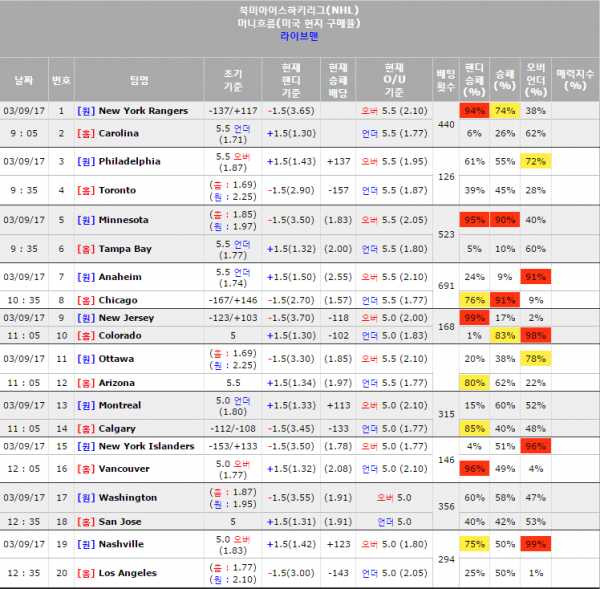Select the Carolina team name
This screenshot has width=600, height=589.
(x=119, y=134)
